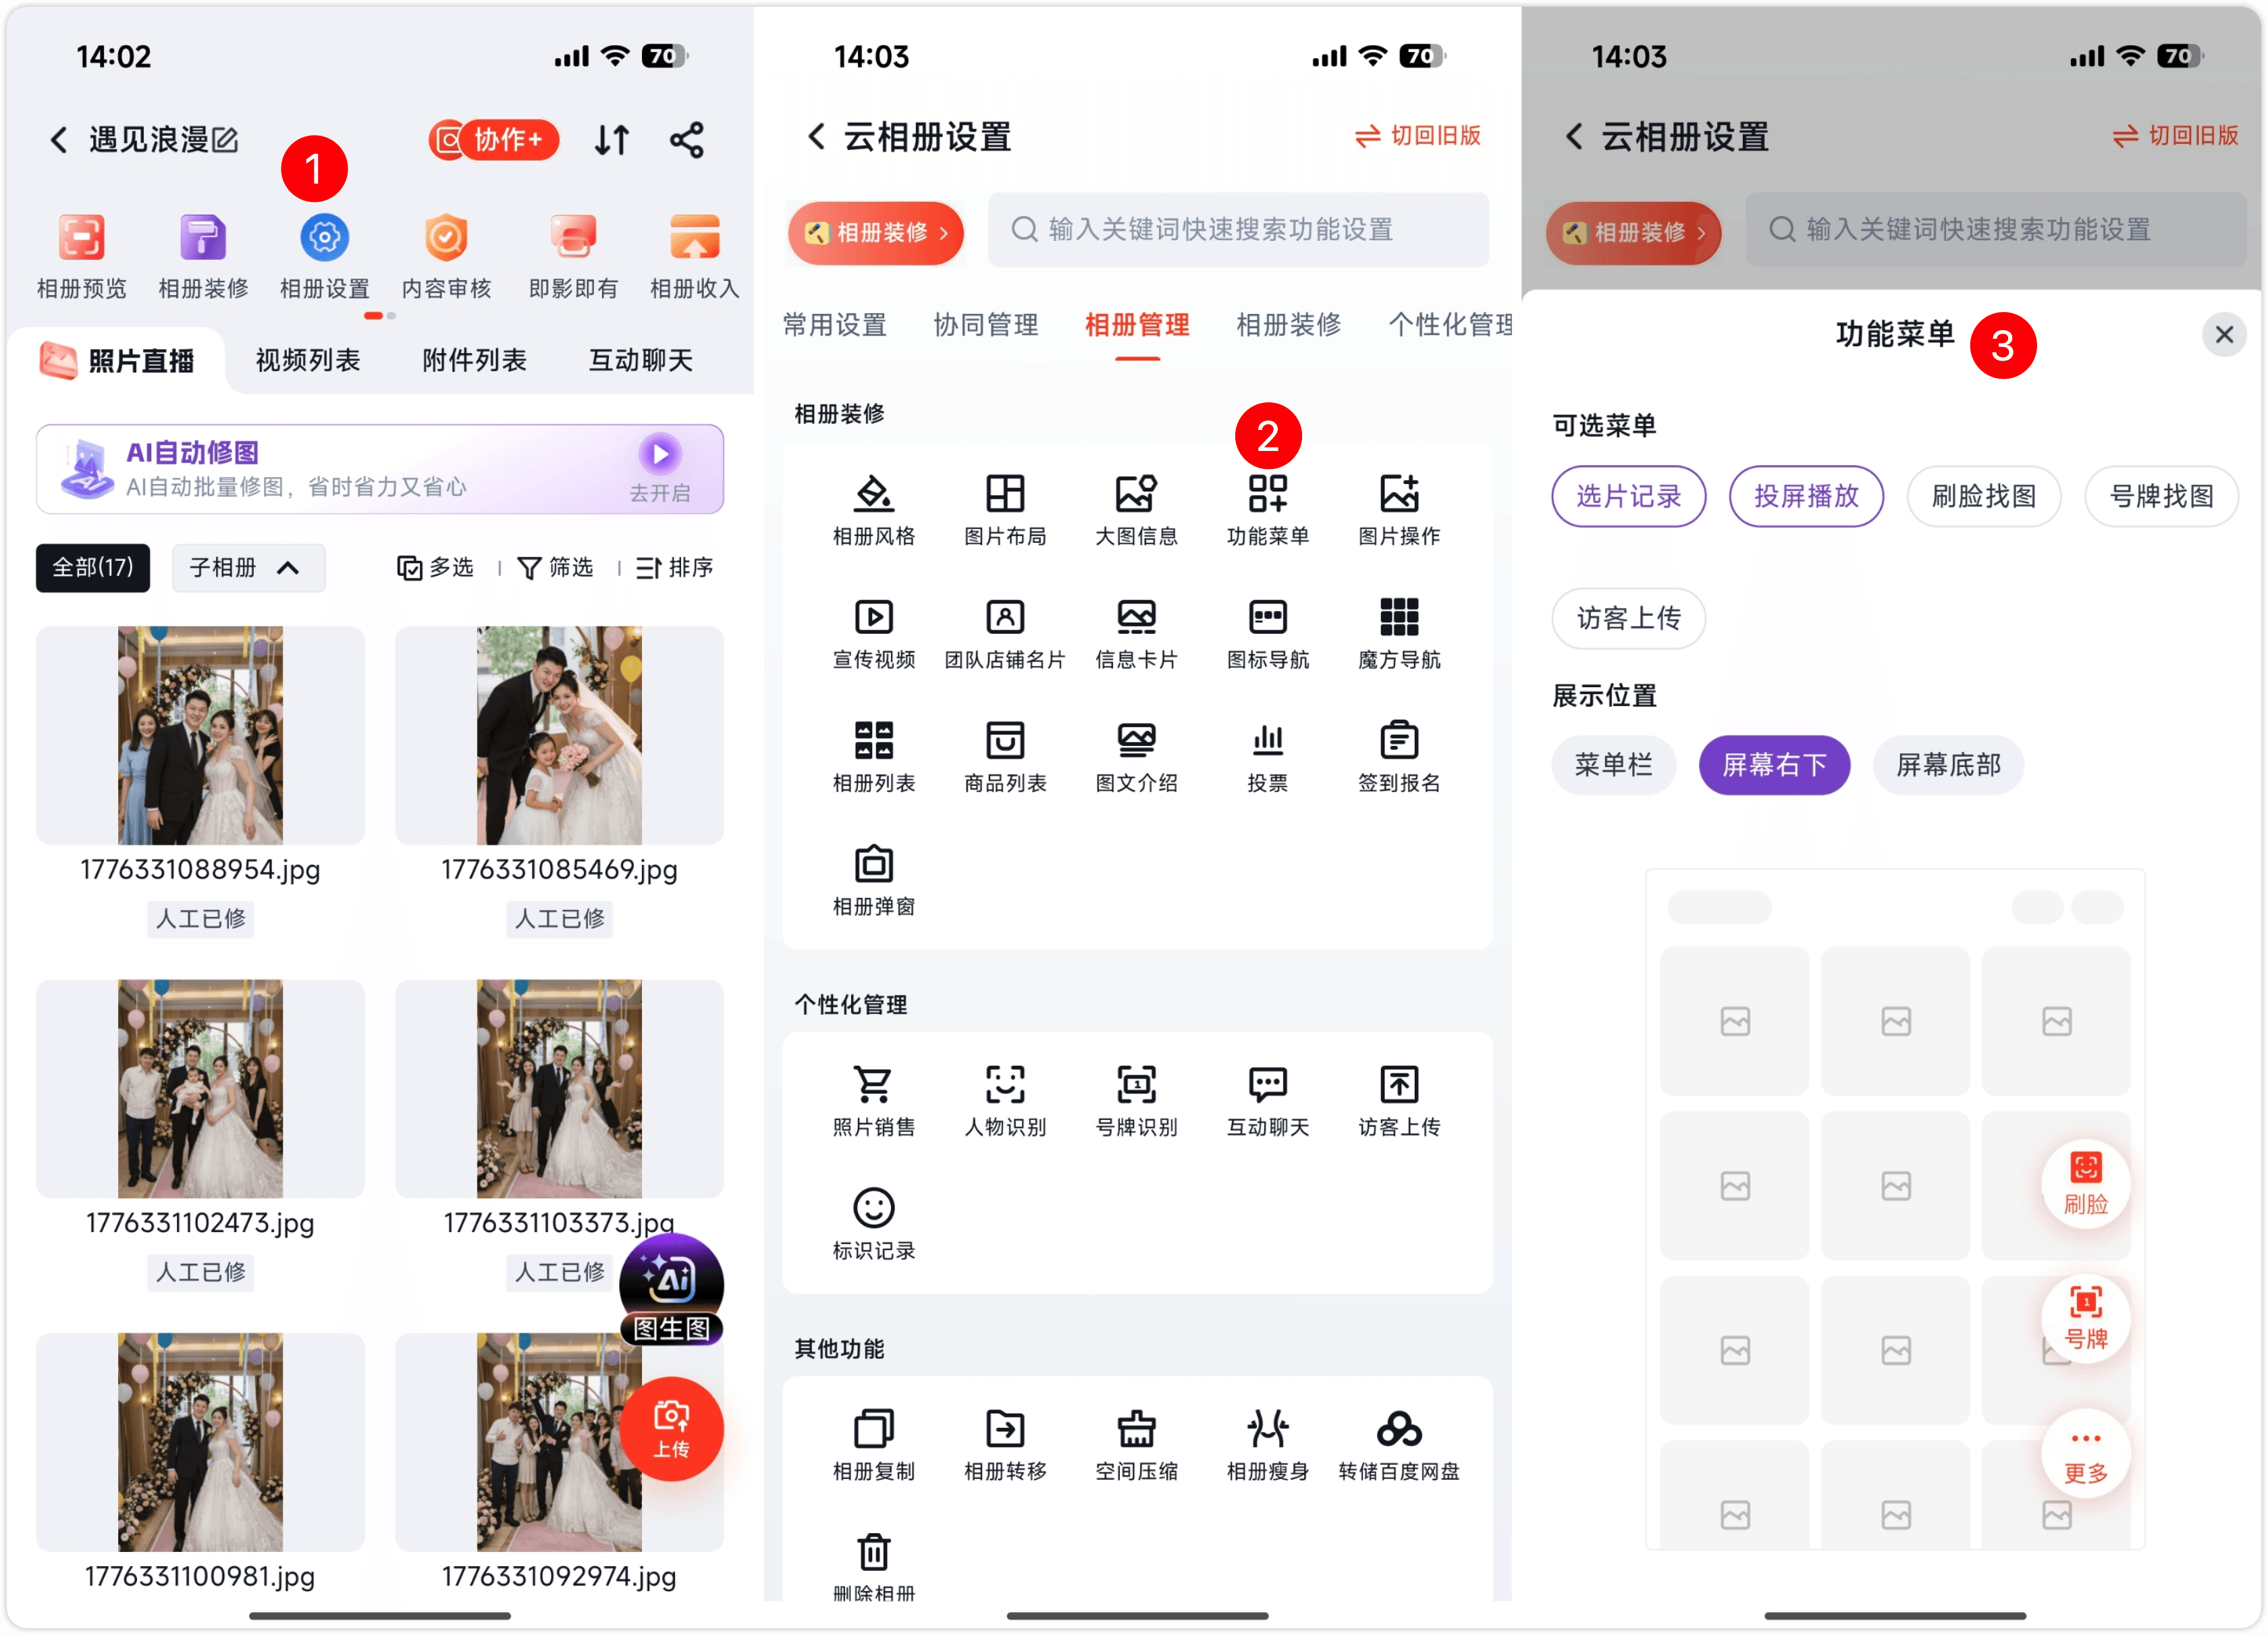The image size is (2268, 1635).
Task: Open 人物识别 face recognition icon
Action: pos(1005,1084)
